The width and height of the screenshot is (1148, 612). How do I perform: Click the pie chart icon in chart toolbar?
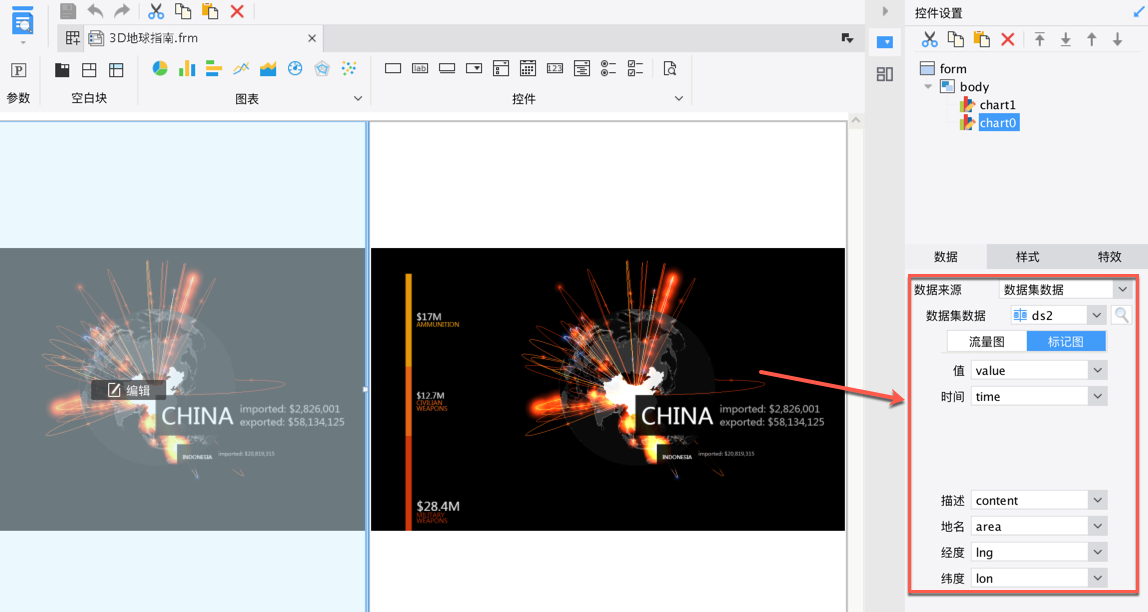coord(160,68)
